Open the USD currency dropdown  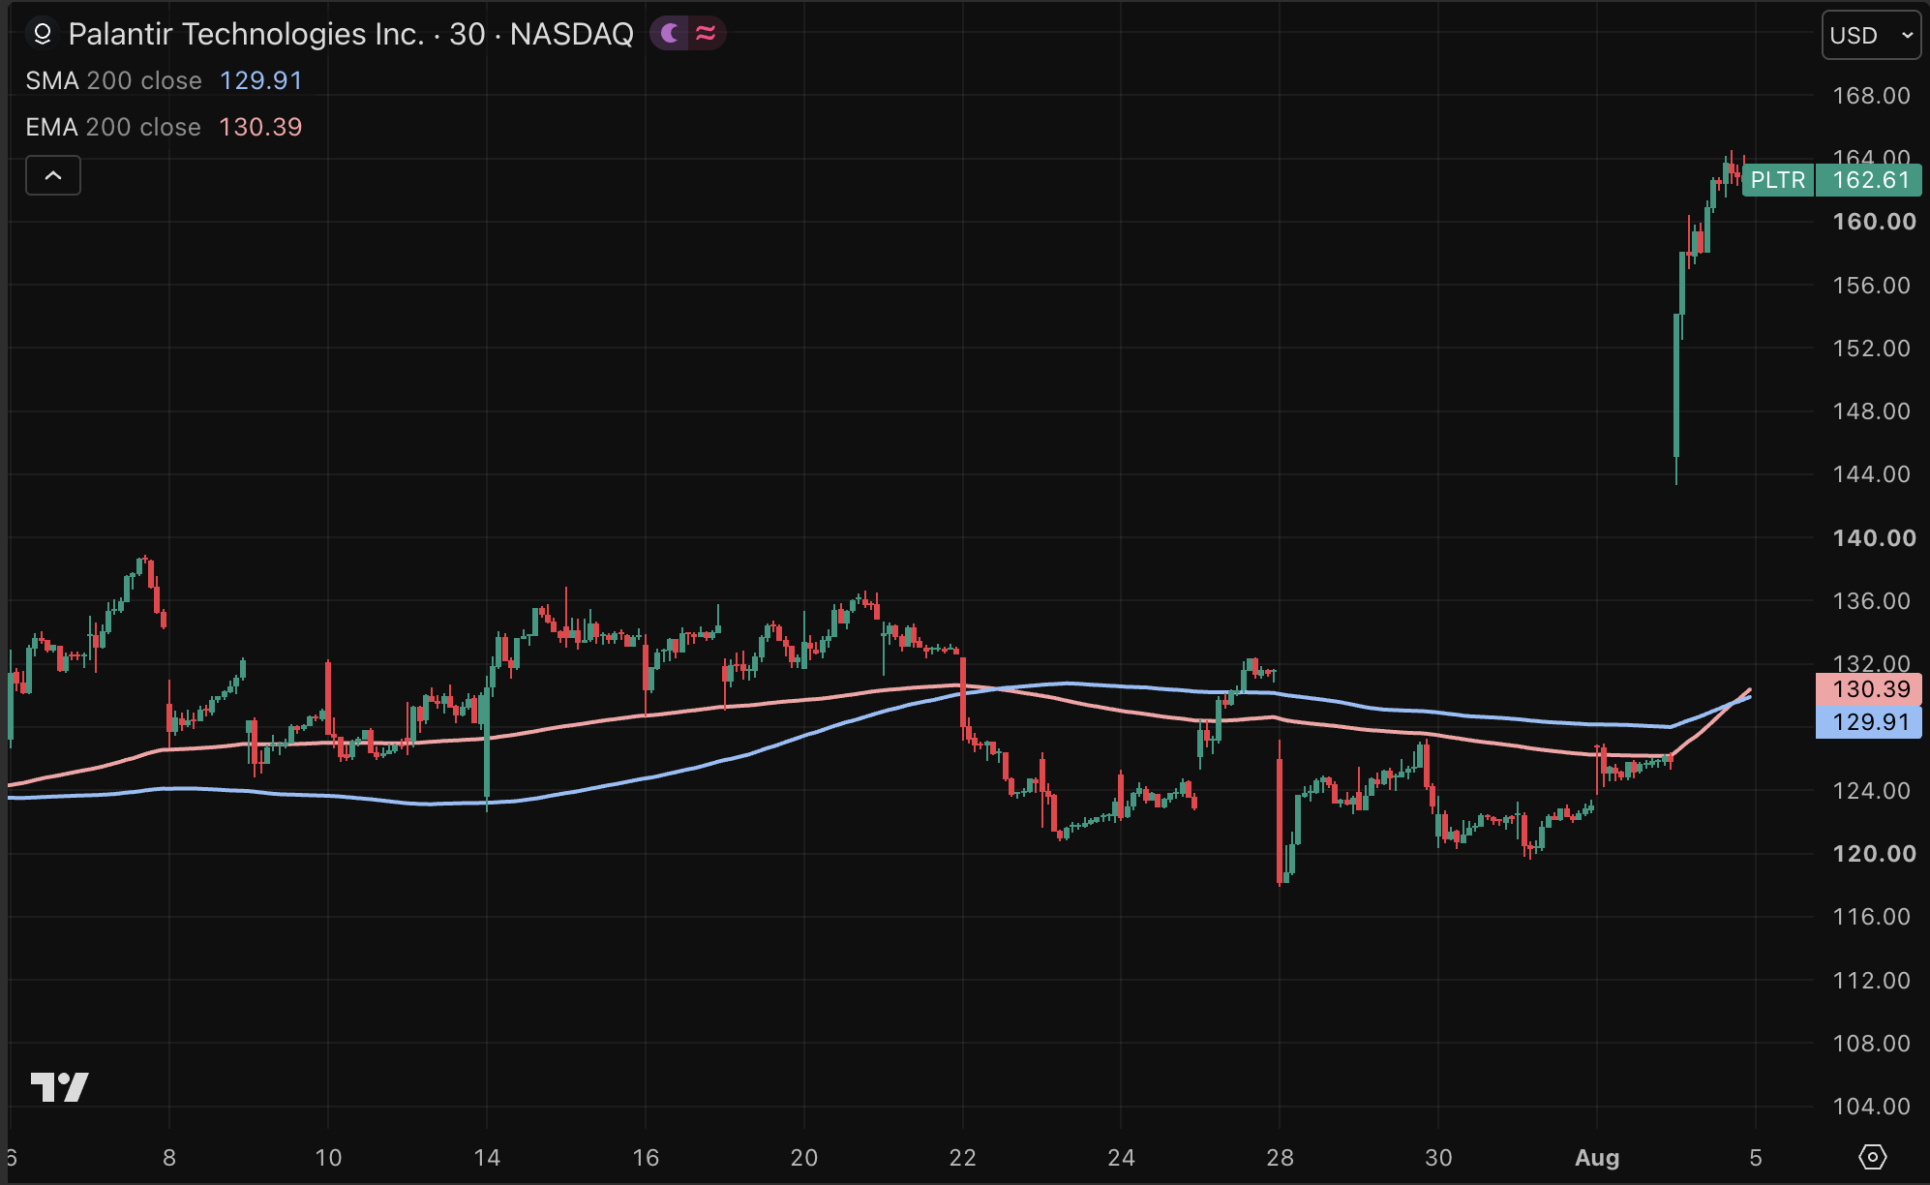point(1871,35)
